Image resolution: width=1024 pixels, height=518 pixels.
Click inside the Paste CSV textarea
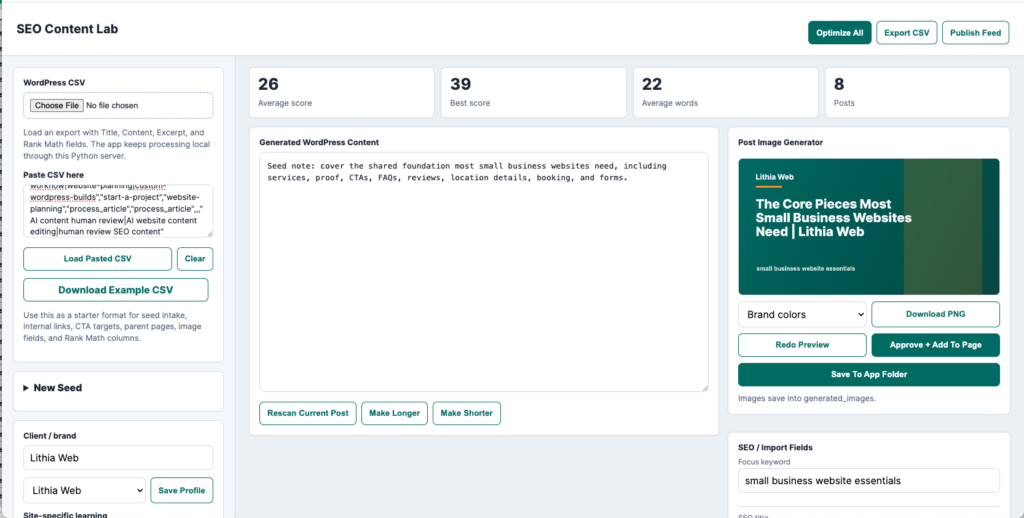(118, 211)
